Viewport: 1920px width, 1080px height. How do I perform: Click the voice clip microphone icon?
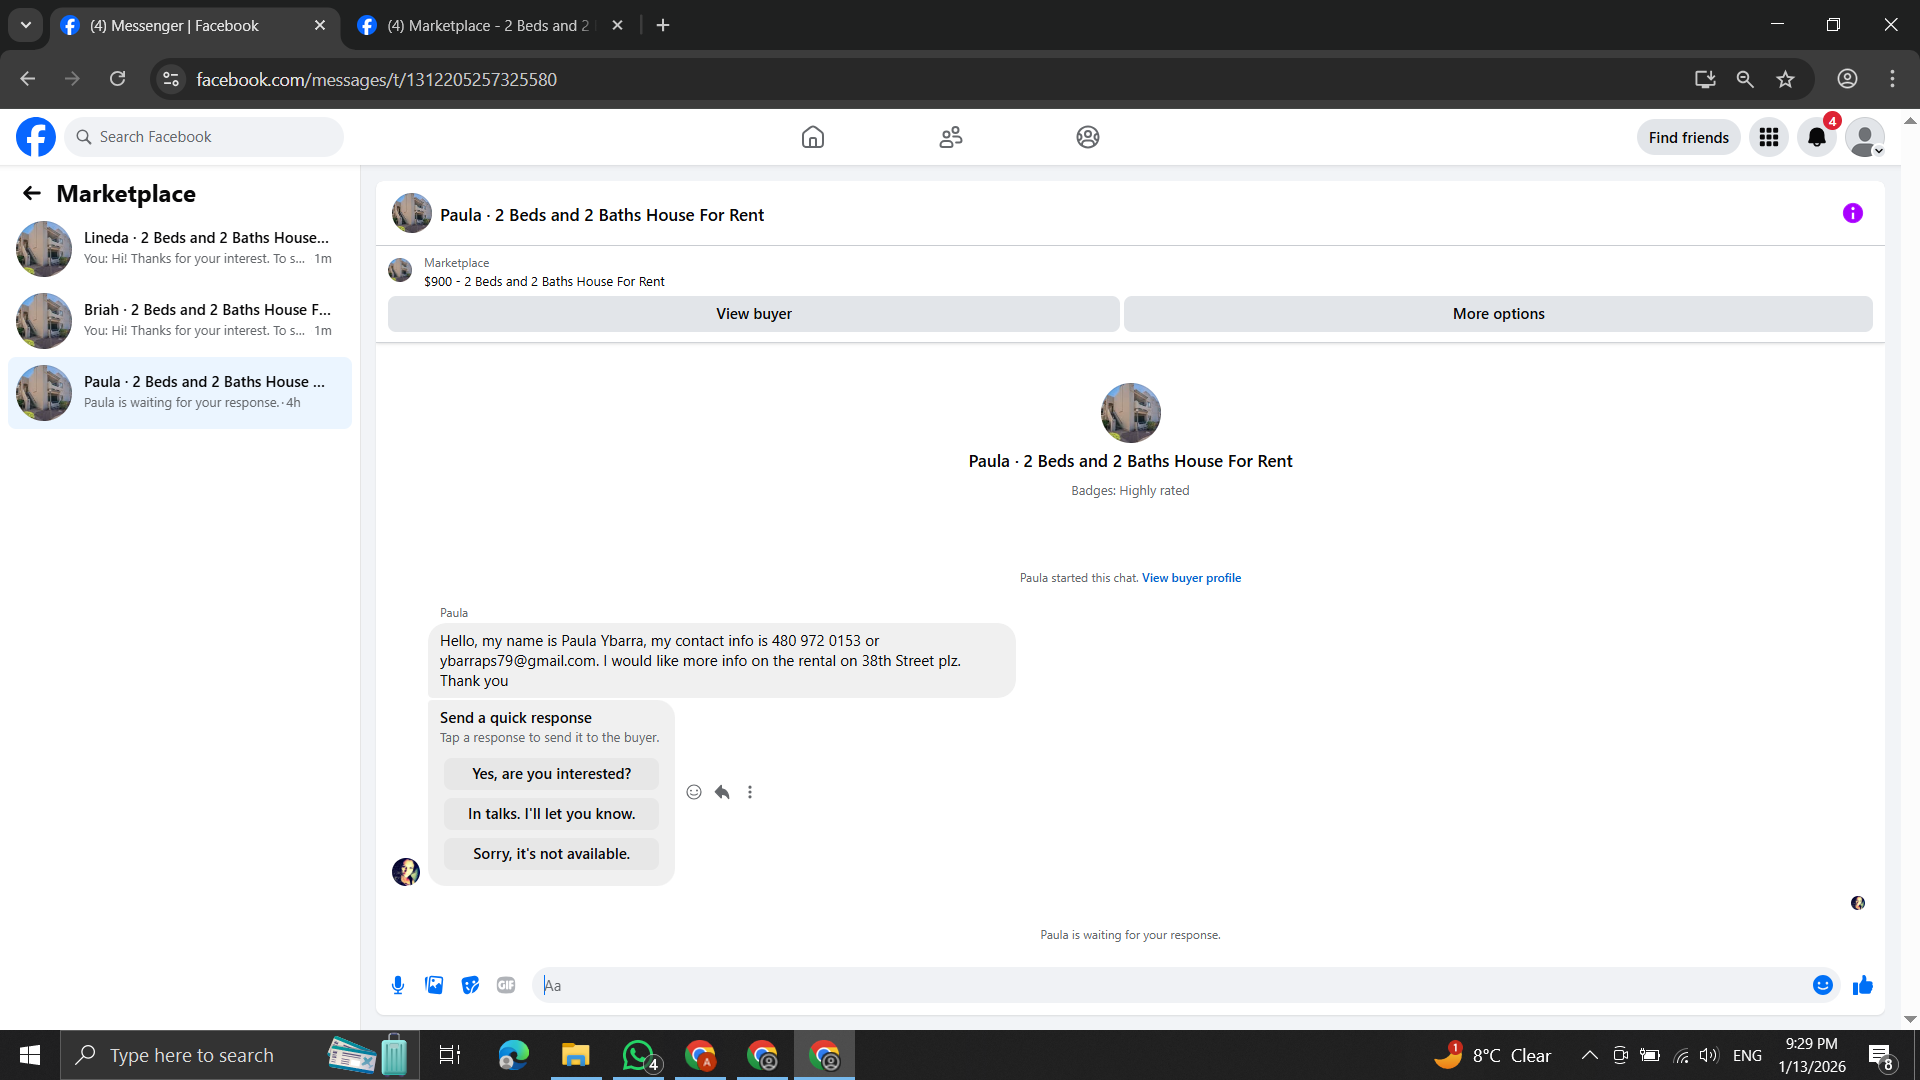point(398,985)
